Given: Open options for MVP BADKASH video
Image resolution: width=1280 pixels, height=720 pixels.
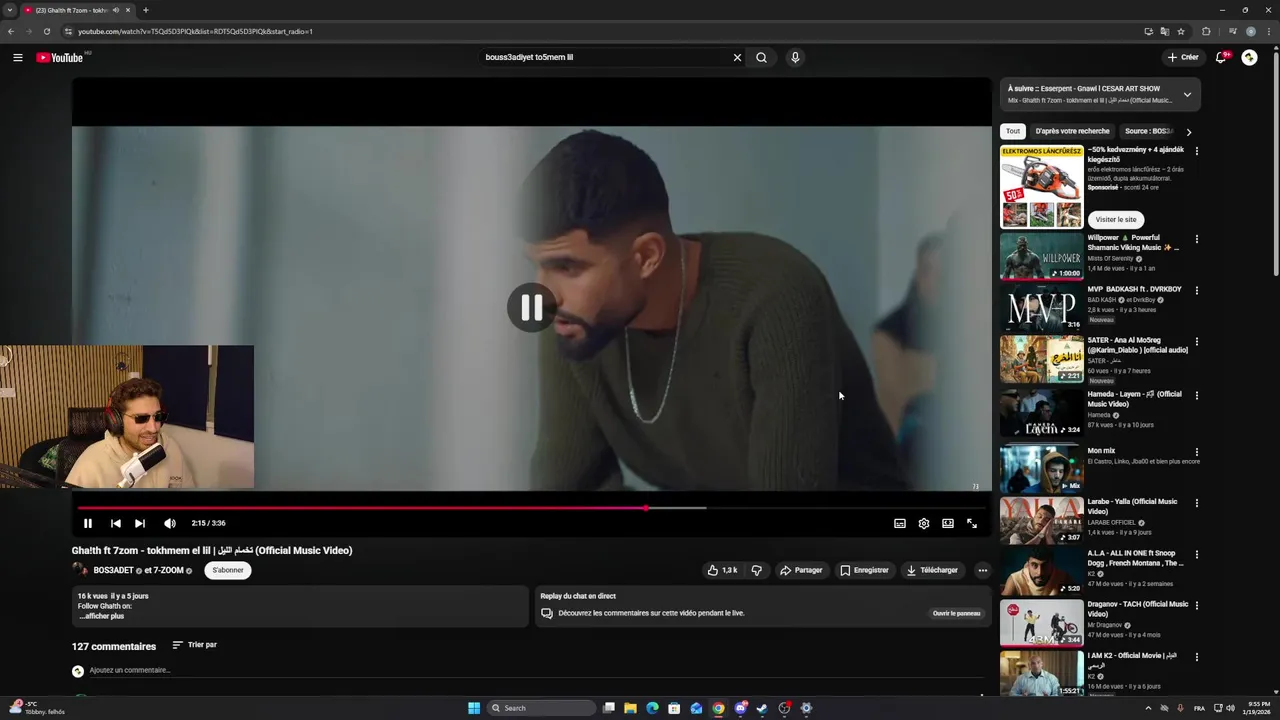Looking at the screenshot, I should 1196,291.
